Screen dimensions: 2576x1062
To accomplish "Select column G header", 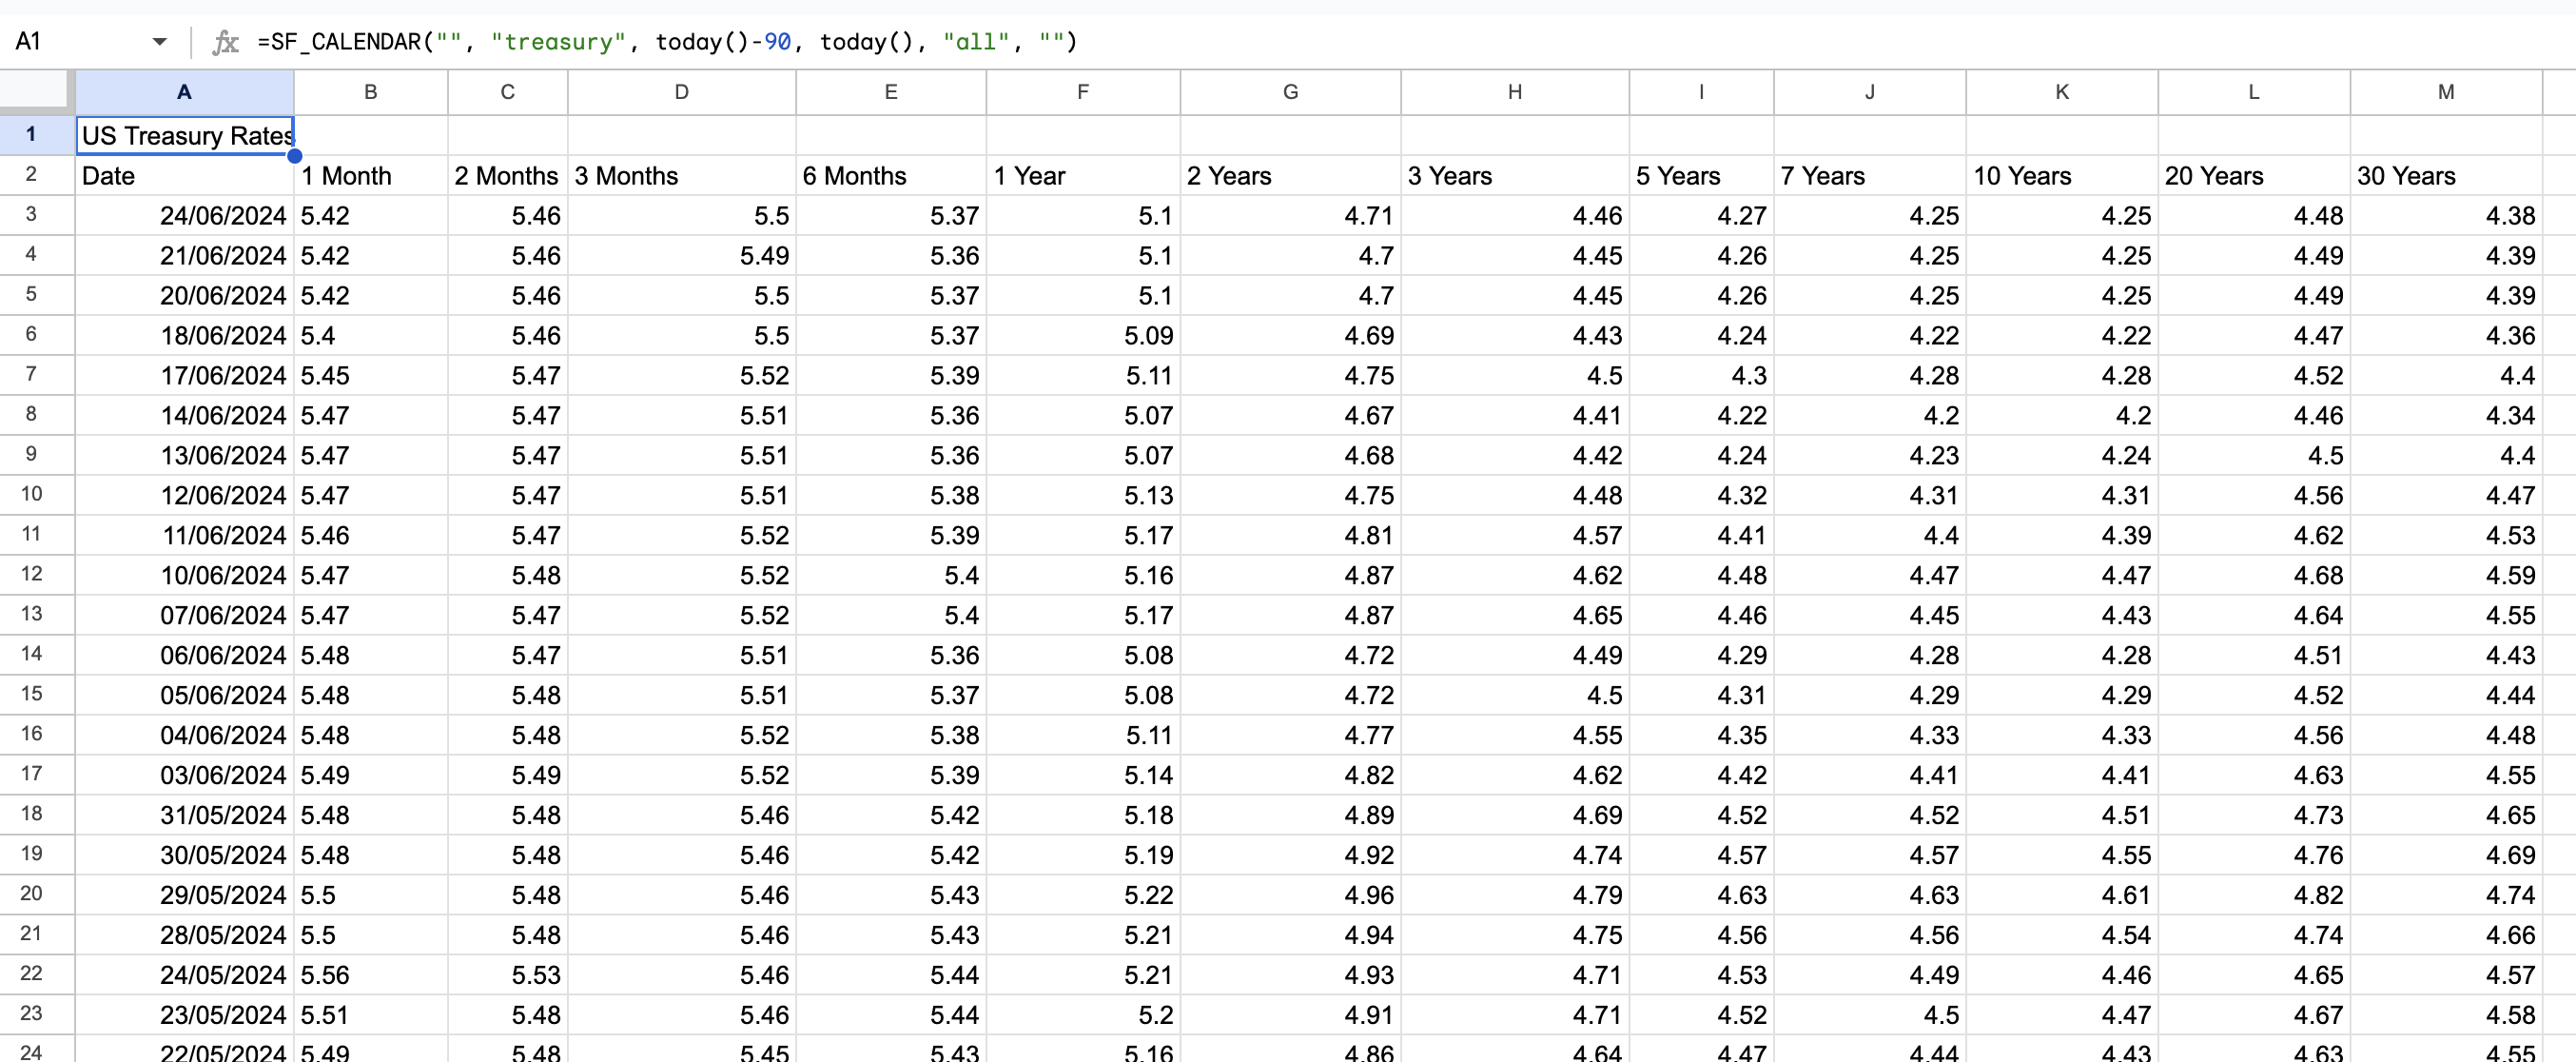I will pos(1291,92).
